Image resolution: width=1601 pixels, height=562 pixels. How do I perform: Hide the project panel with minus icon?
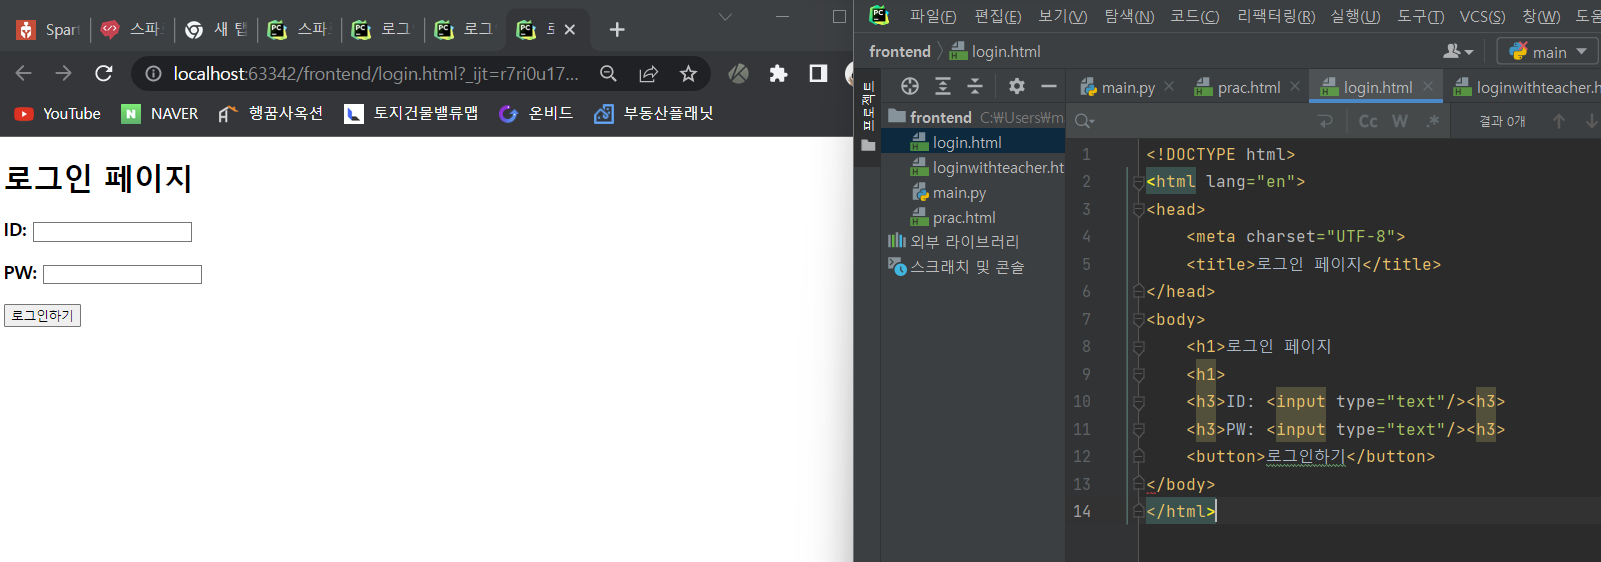point(1048,86)
